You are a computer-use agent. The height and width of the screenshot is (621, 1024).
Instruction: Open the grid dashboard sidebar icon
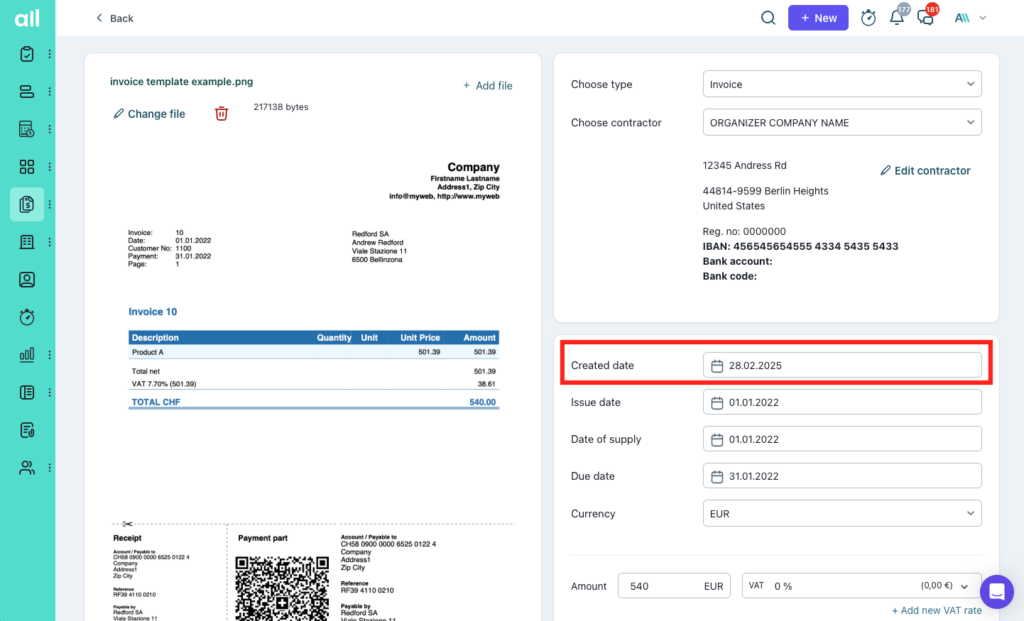(x=27, y=167)
